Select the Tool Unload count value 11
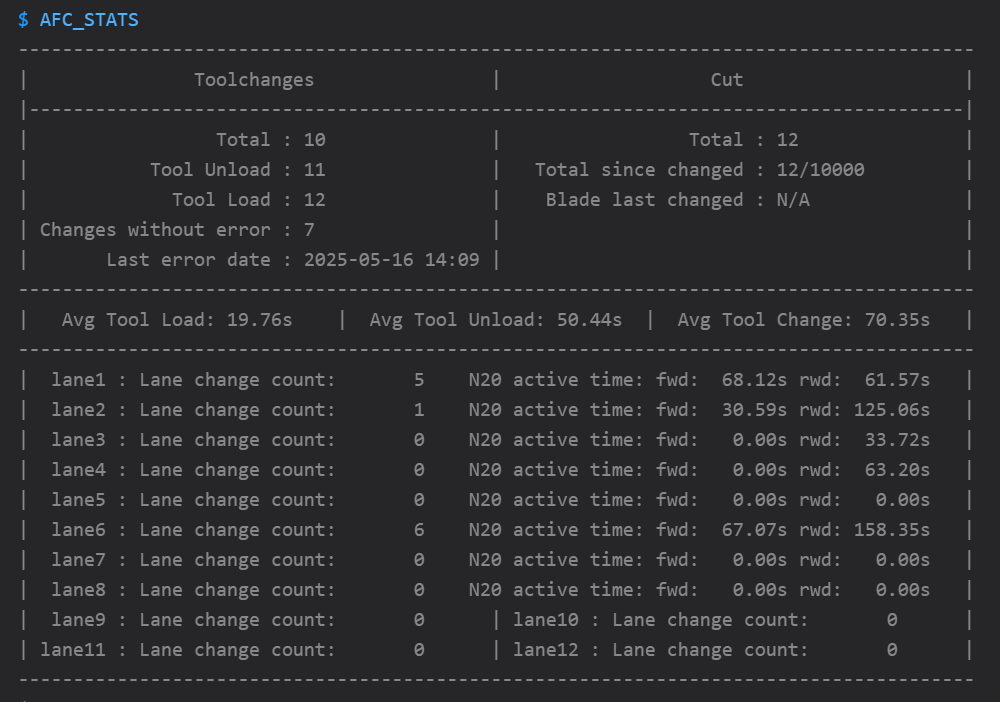 pyautogui.click(x=314, y=170)
